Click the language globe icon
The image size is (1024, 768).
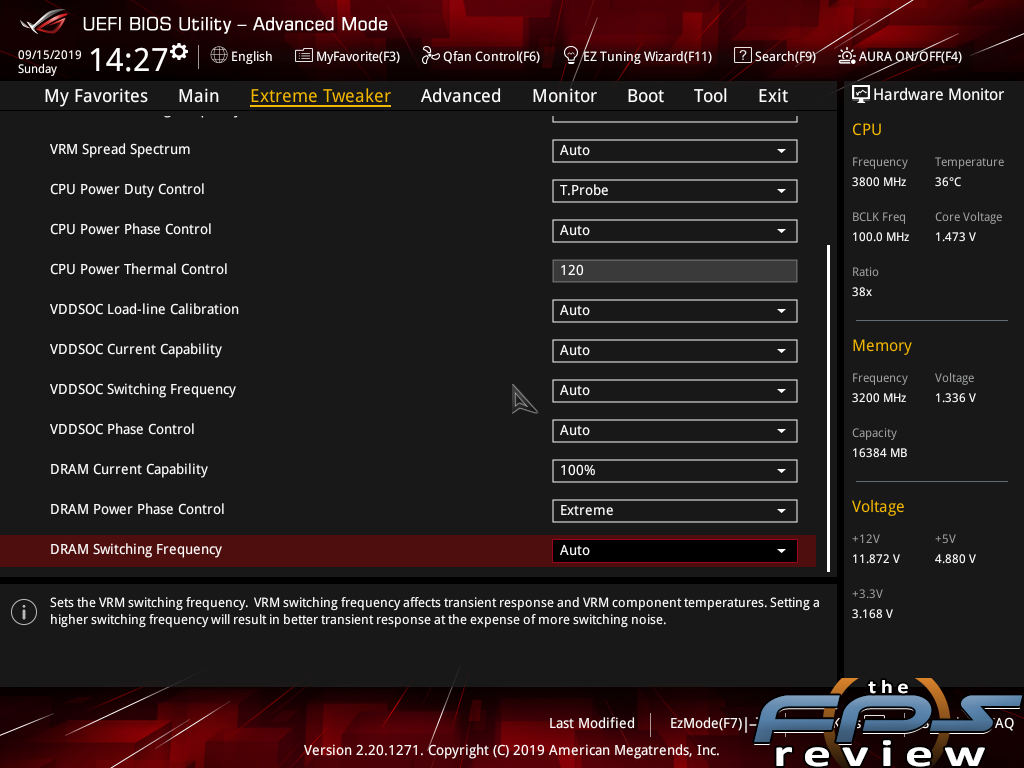tap(219, 56)
